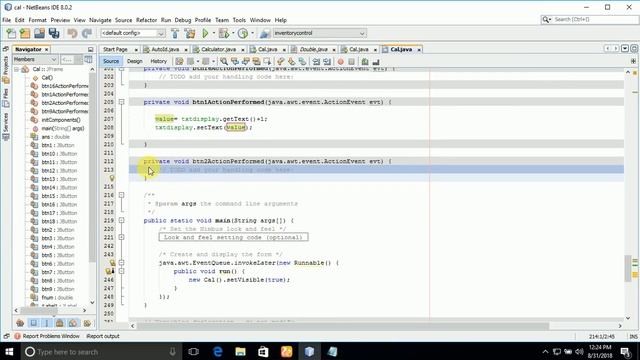Switch to the Calculator.java tab
This screenshot has height=360, width=640.
pos(218,49)
